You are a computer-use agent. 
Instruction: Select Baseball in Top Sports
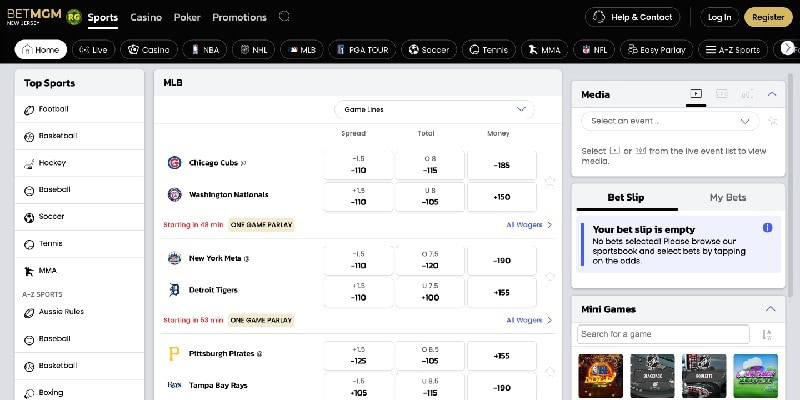point(79,190)
